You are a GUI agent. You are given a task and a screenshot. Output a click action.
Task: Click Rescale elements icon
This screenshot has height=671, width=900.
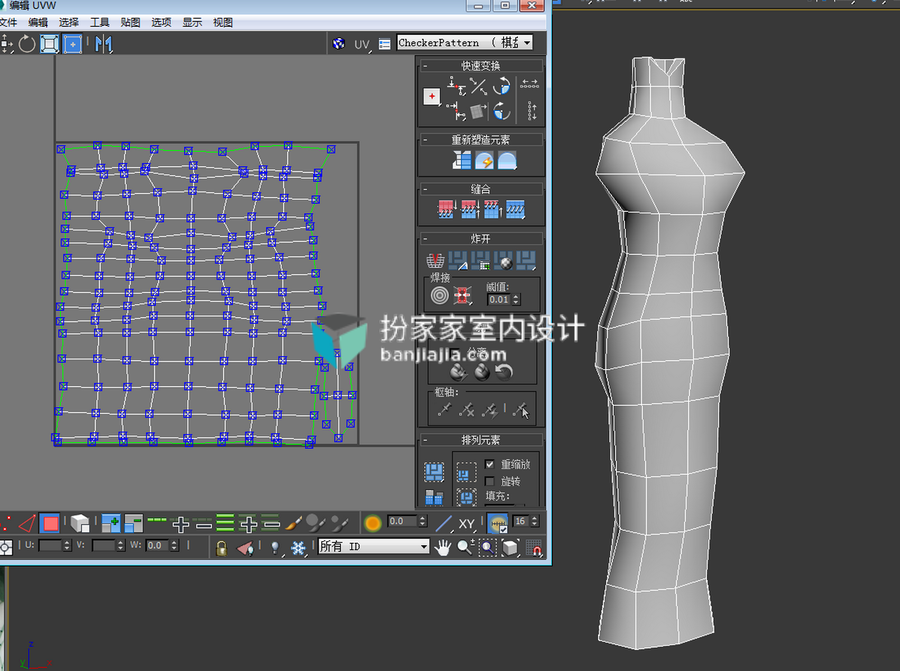coord(434,497)
